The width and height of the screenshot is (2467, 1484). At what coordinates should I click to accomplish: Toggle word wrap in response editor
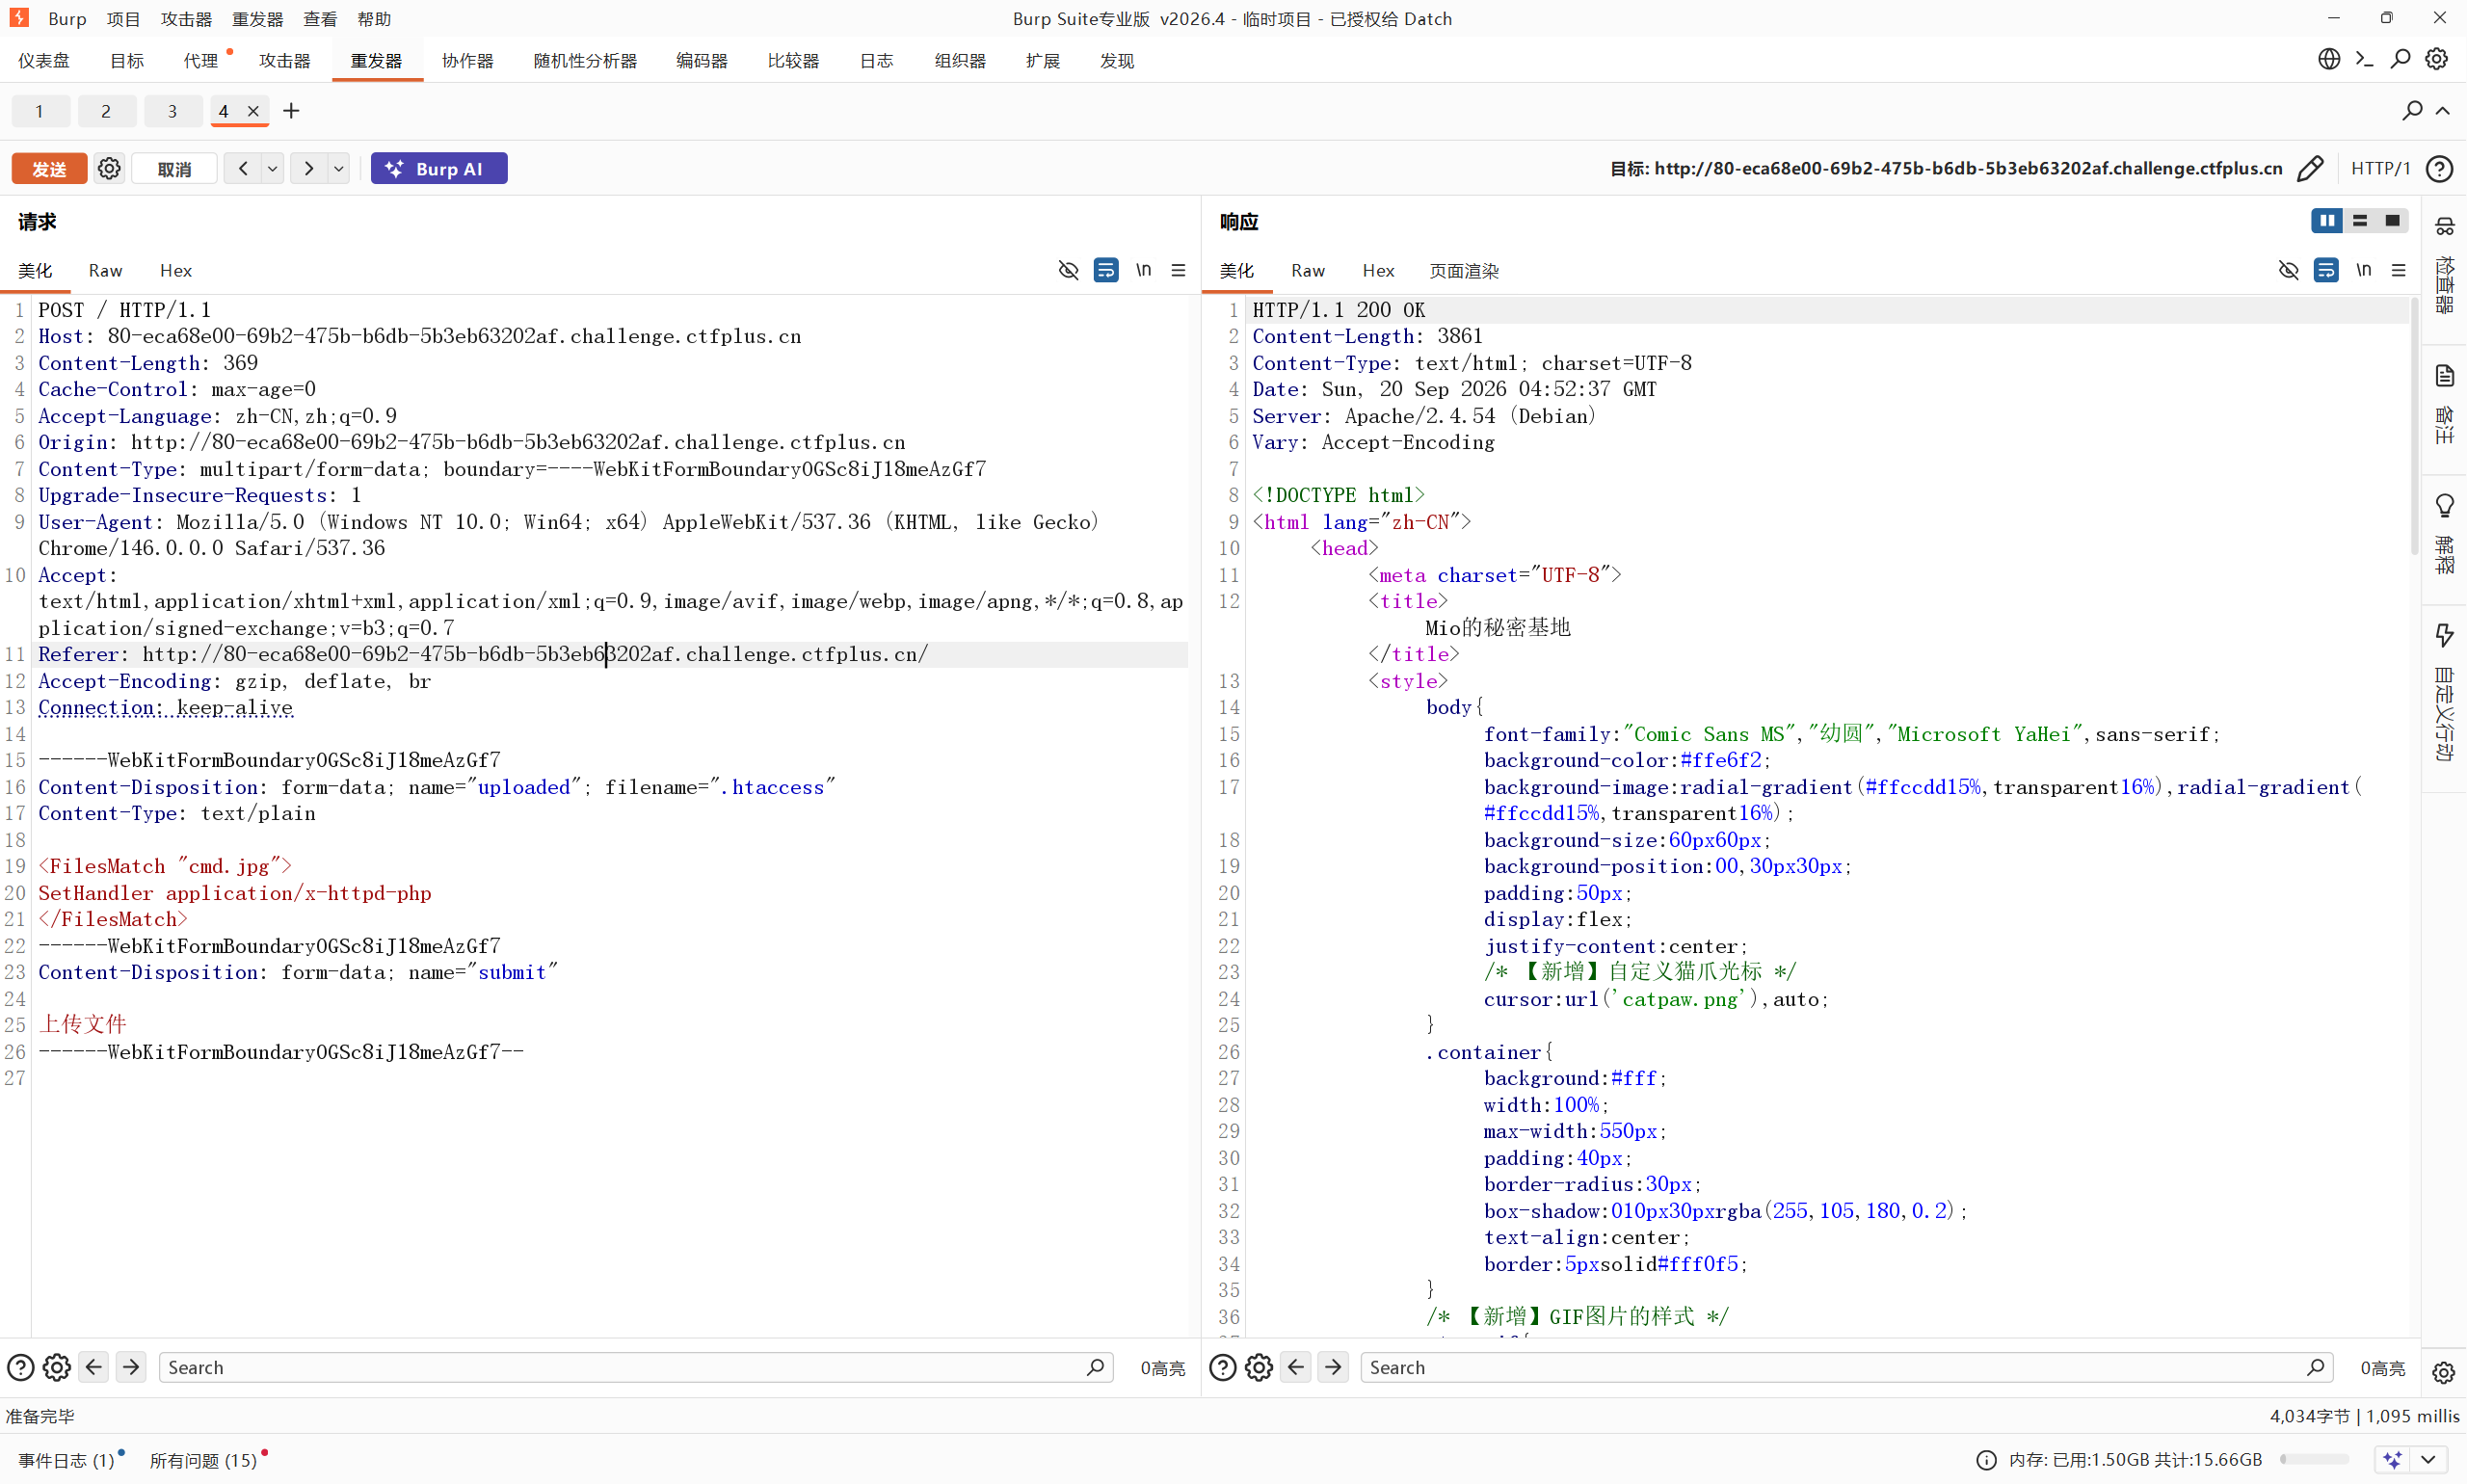2326,270
